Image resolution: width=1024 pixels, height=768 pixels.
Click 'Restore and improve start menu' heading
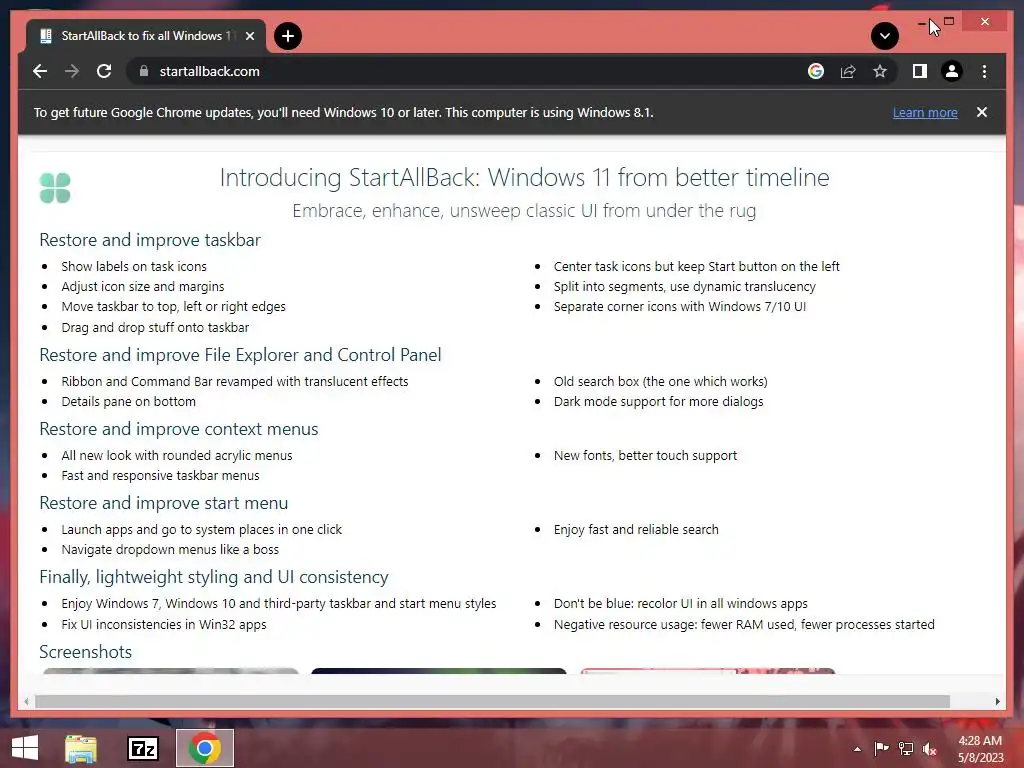[x=163, y=503]
